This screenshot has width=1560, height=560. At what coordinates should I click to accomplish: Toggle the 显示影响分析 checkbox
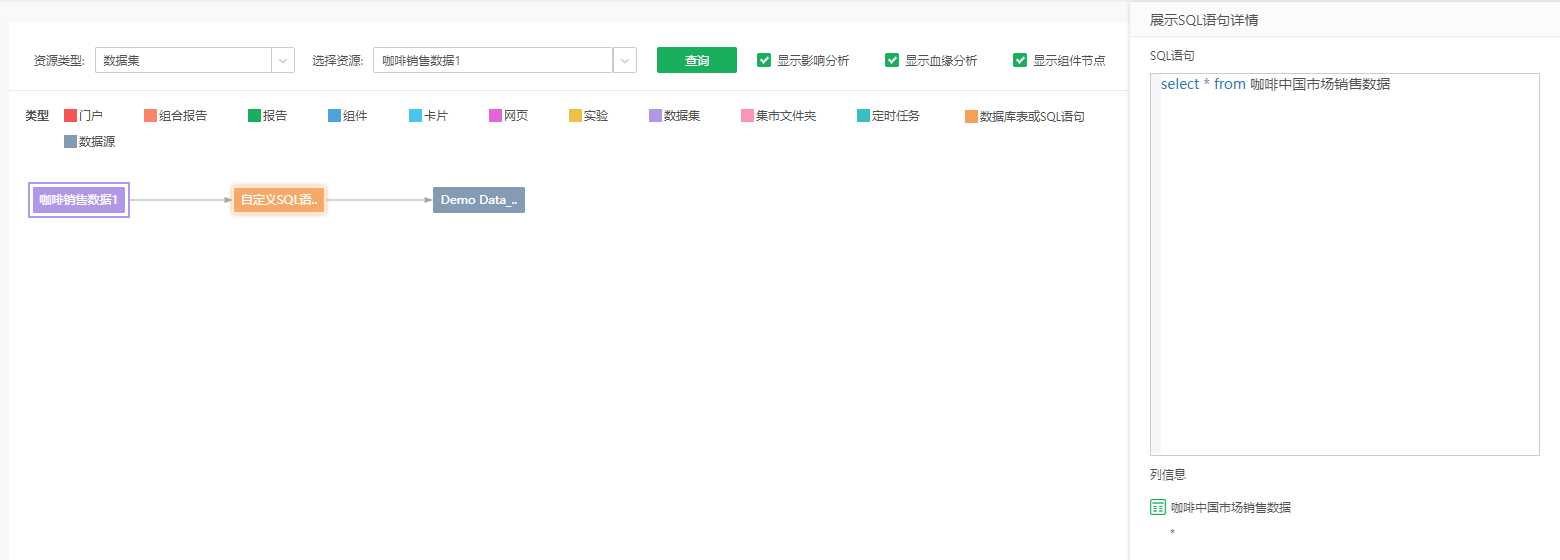(764, 60)
